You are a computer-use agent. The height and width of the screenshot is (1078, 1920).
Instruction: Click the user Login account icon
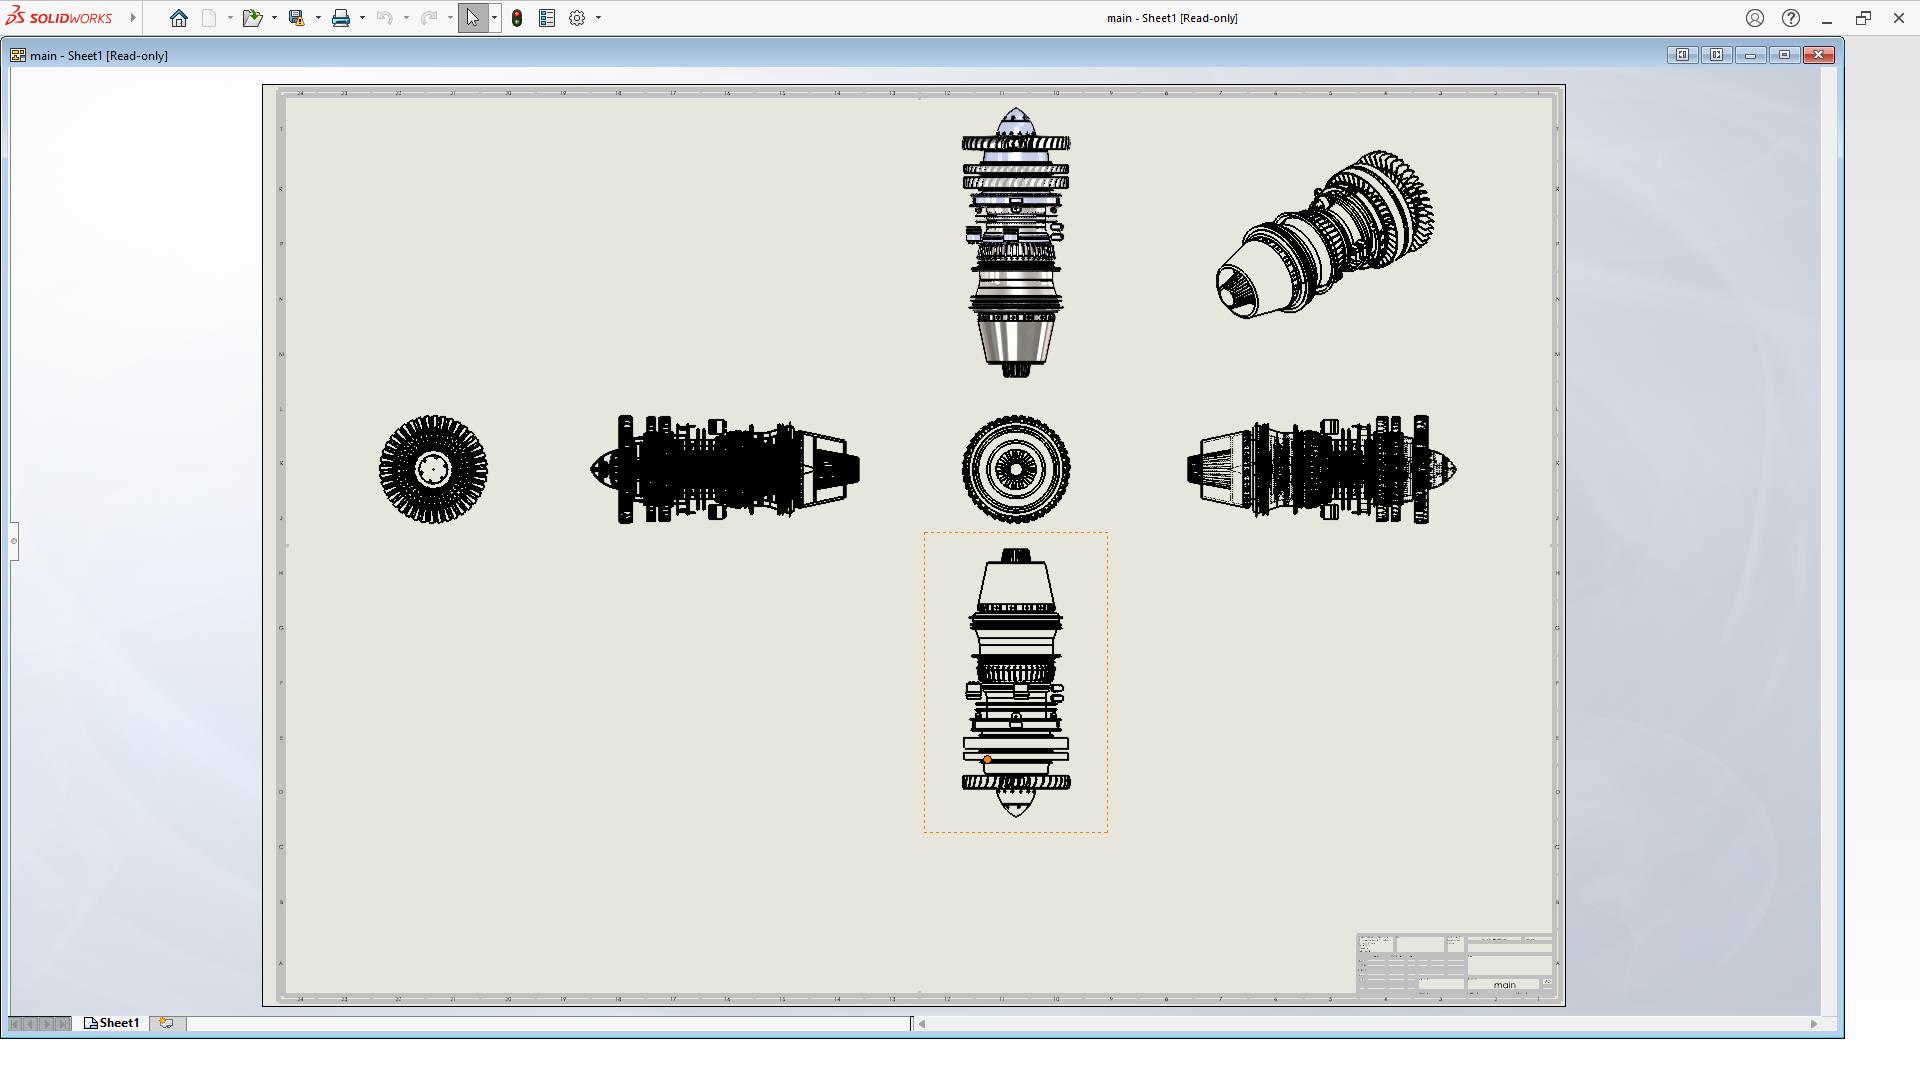click(x=1755, y=18)
